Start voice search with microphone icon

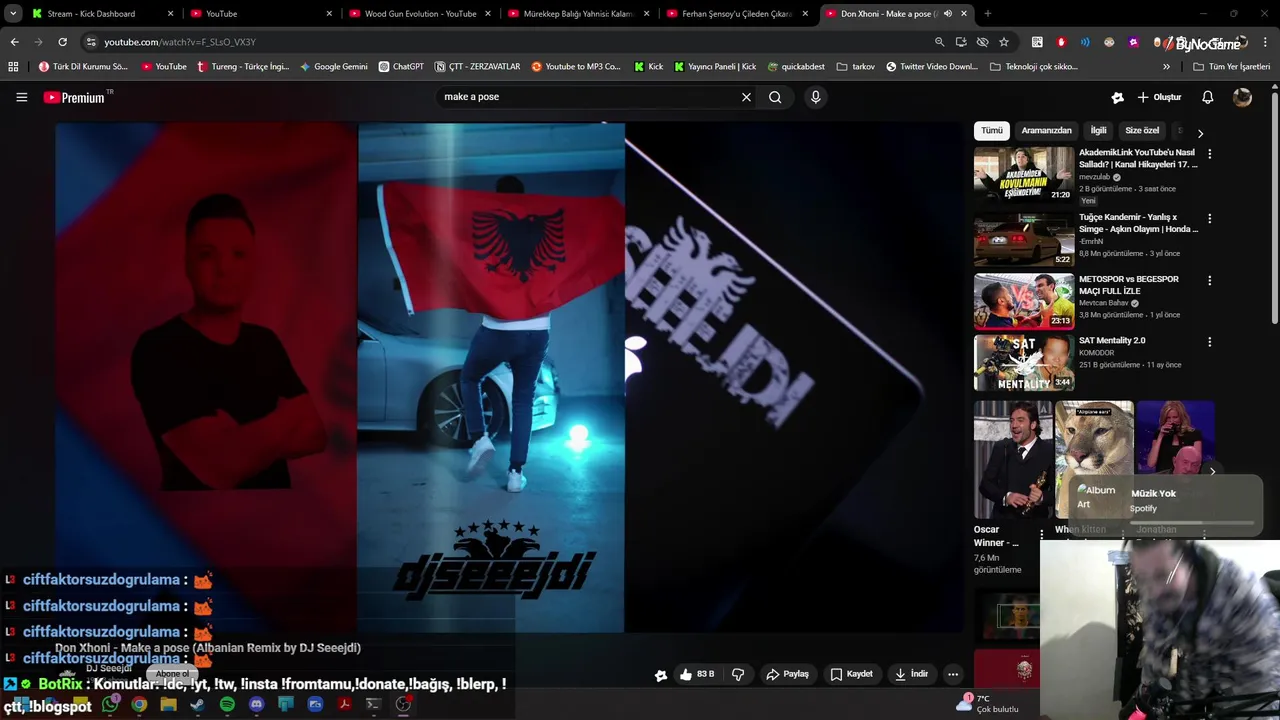click(815, 97)
